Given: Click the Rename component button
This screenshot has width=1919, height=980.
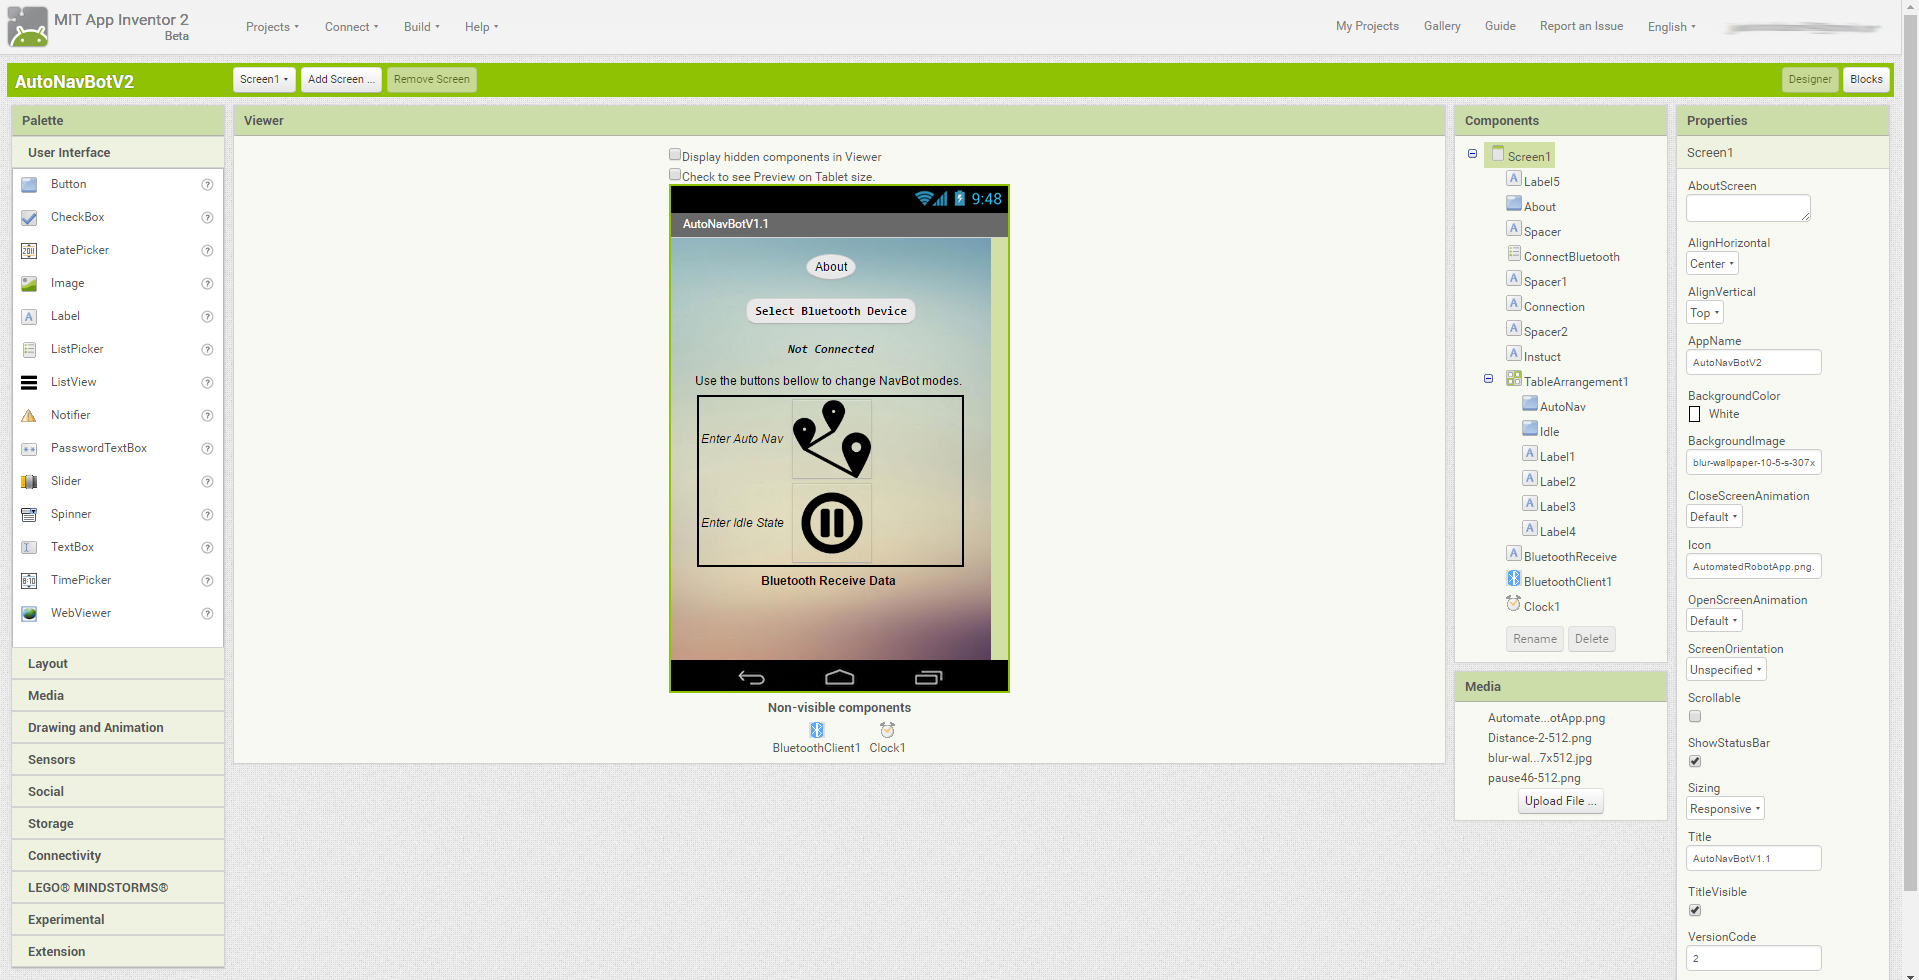Looking at the screenshot, I should (1535, 639).
